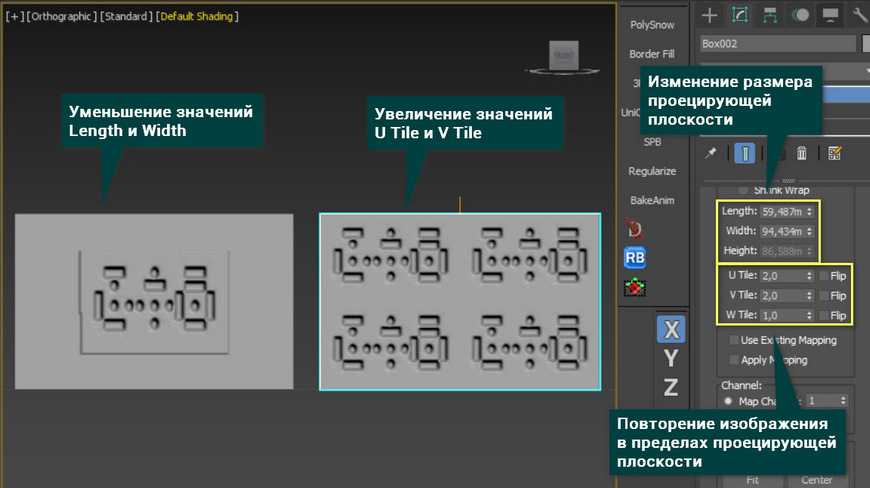Viewport: 870px width, 488px height.
Task: Click the Pin Stack icon
Action: click(x=711, y=153)
